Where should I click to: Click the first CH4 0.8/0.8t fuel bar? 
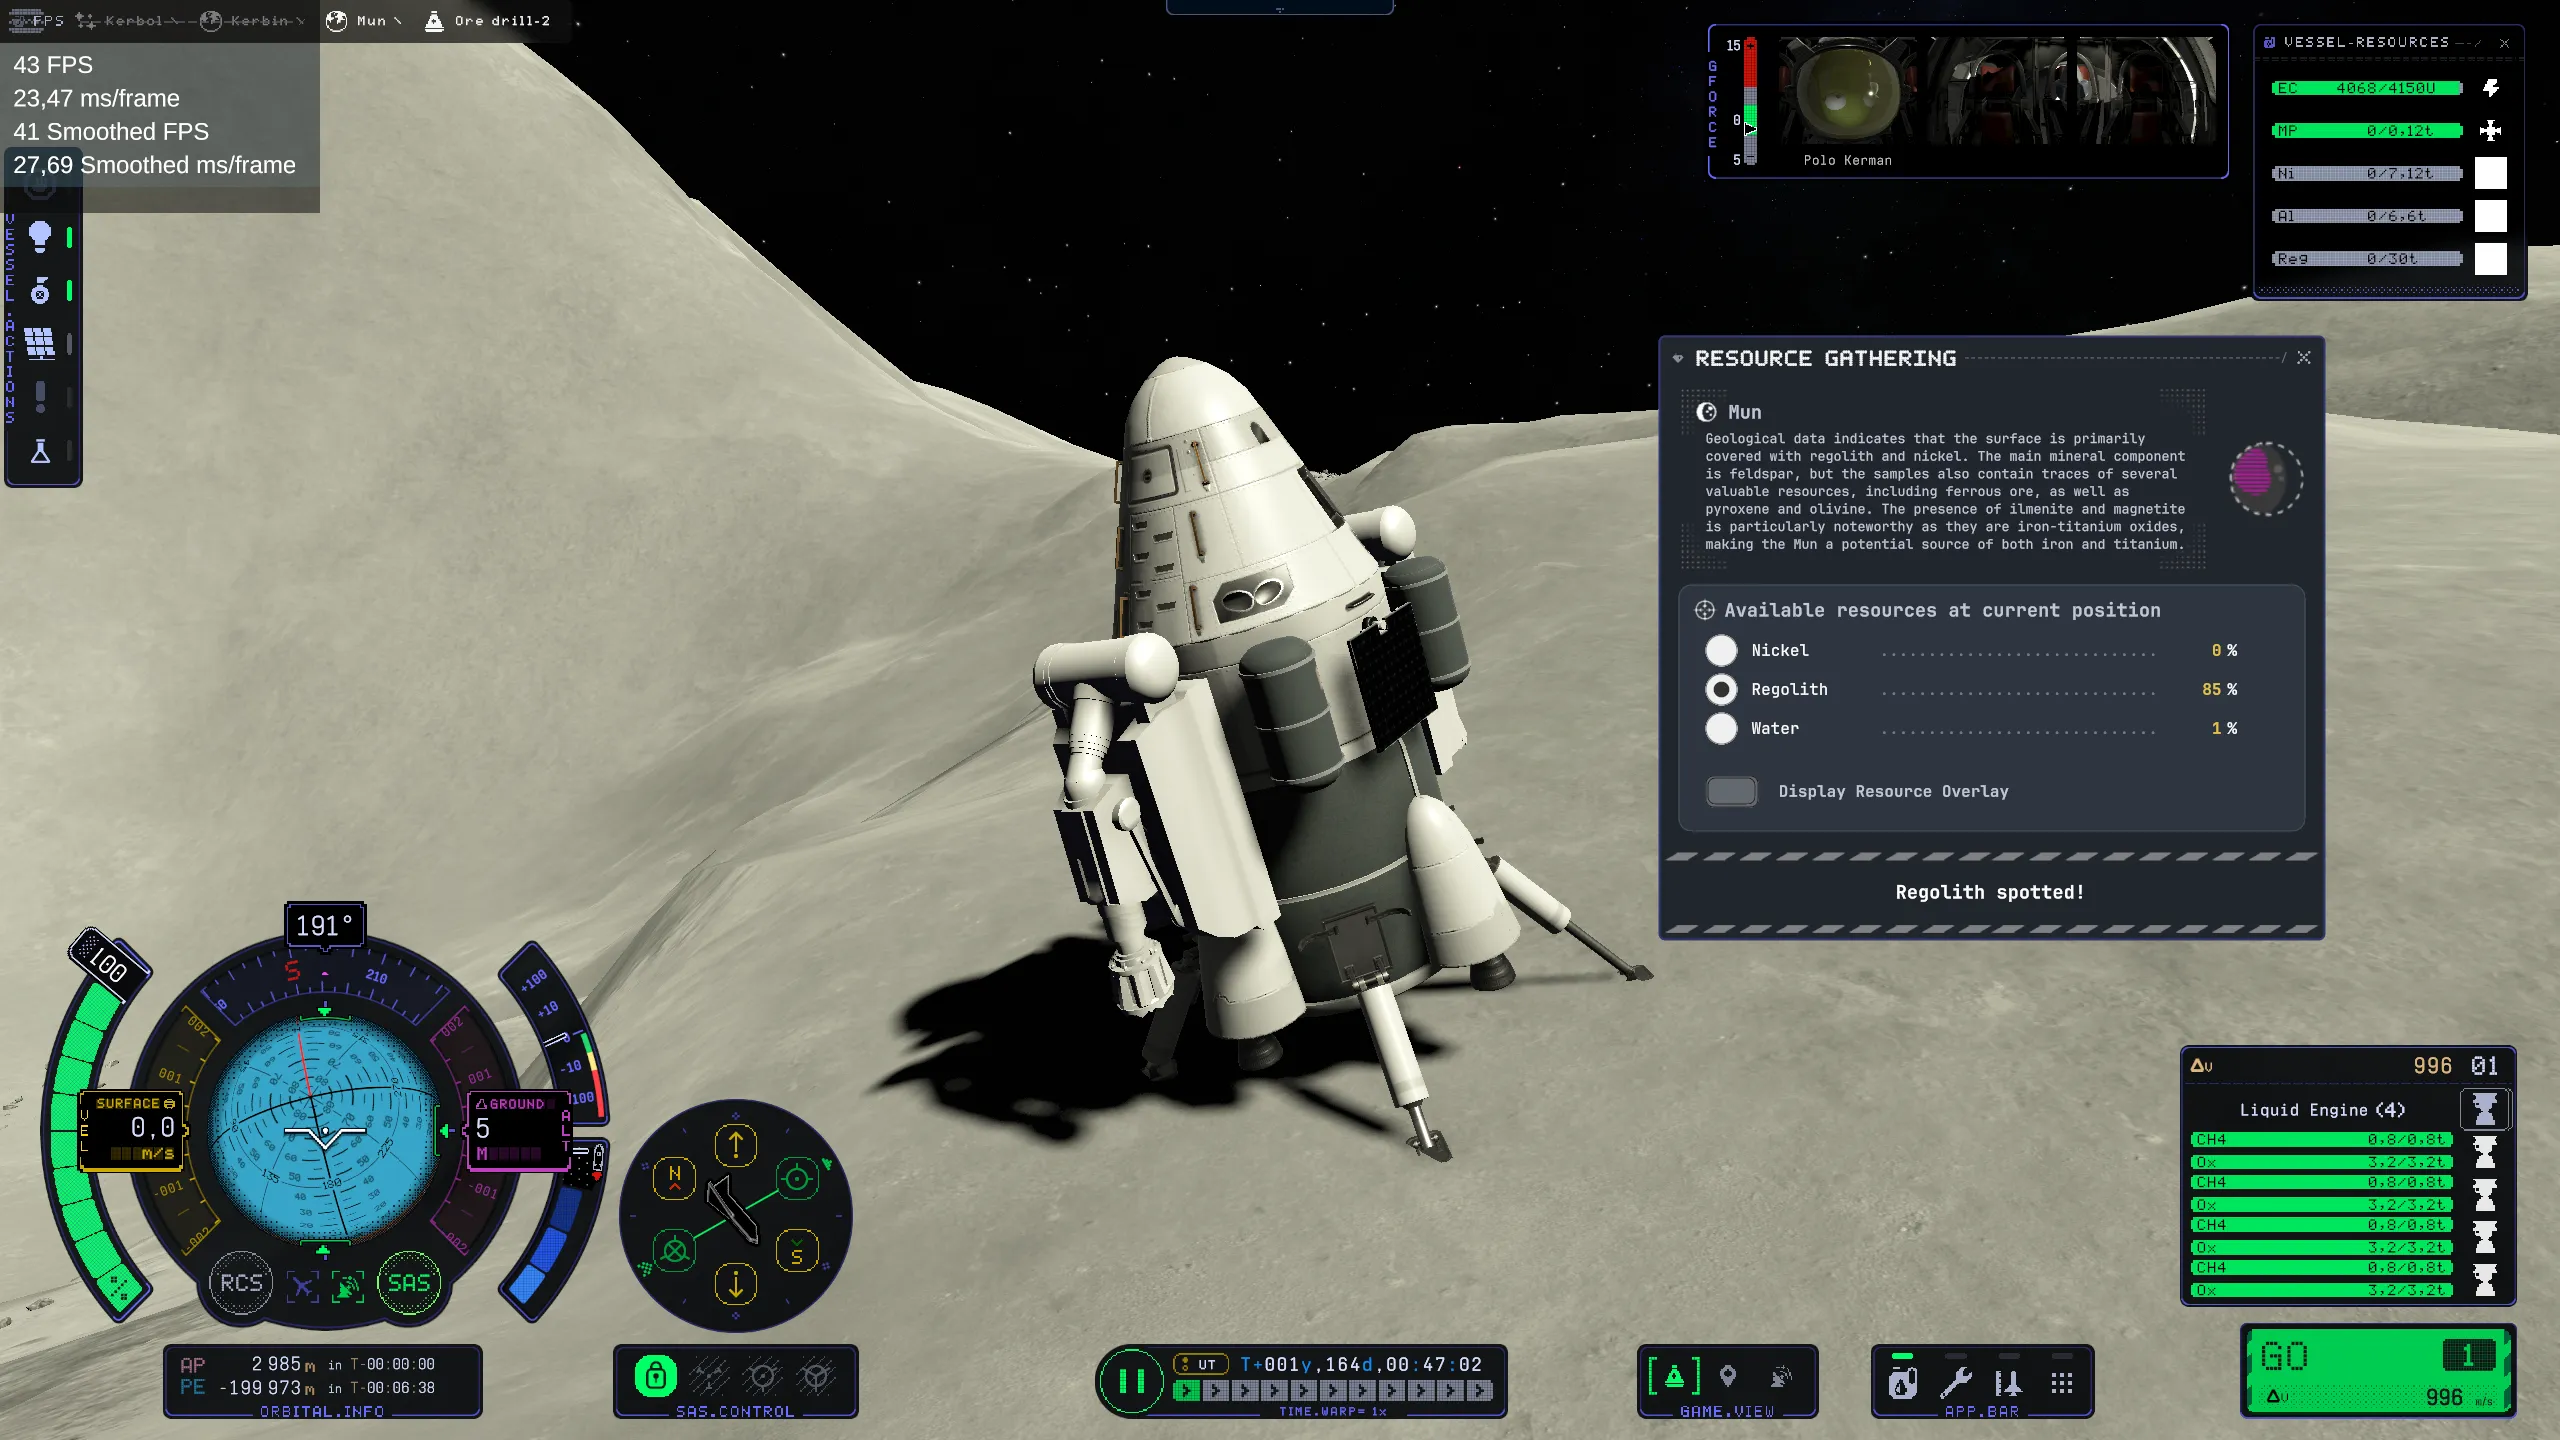(x=2322, y=1140)
